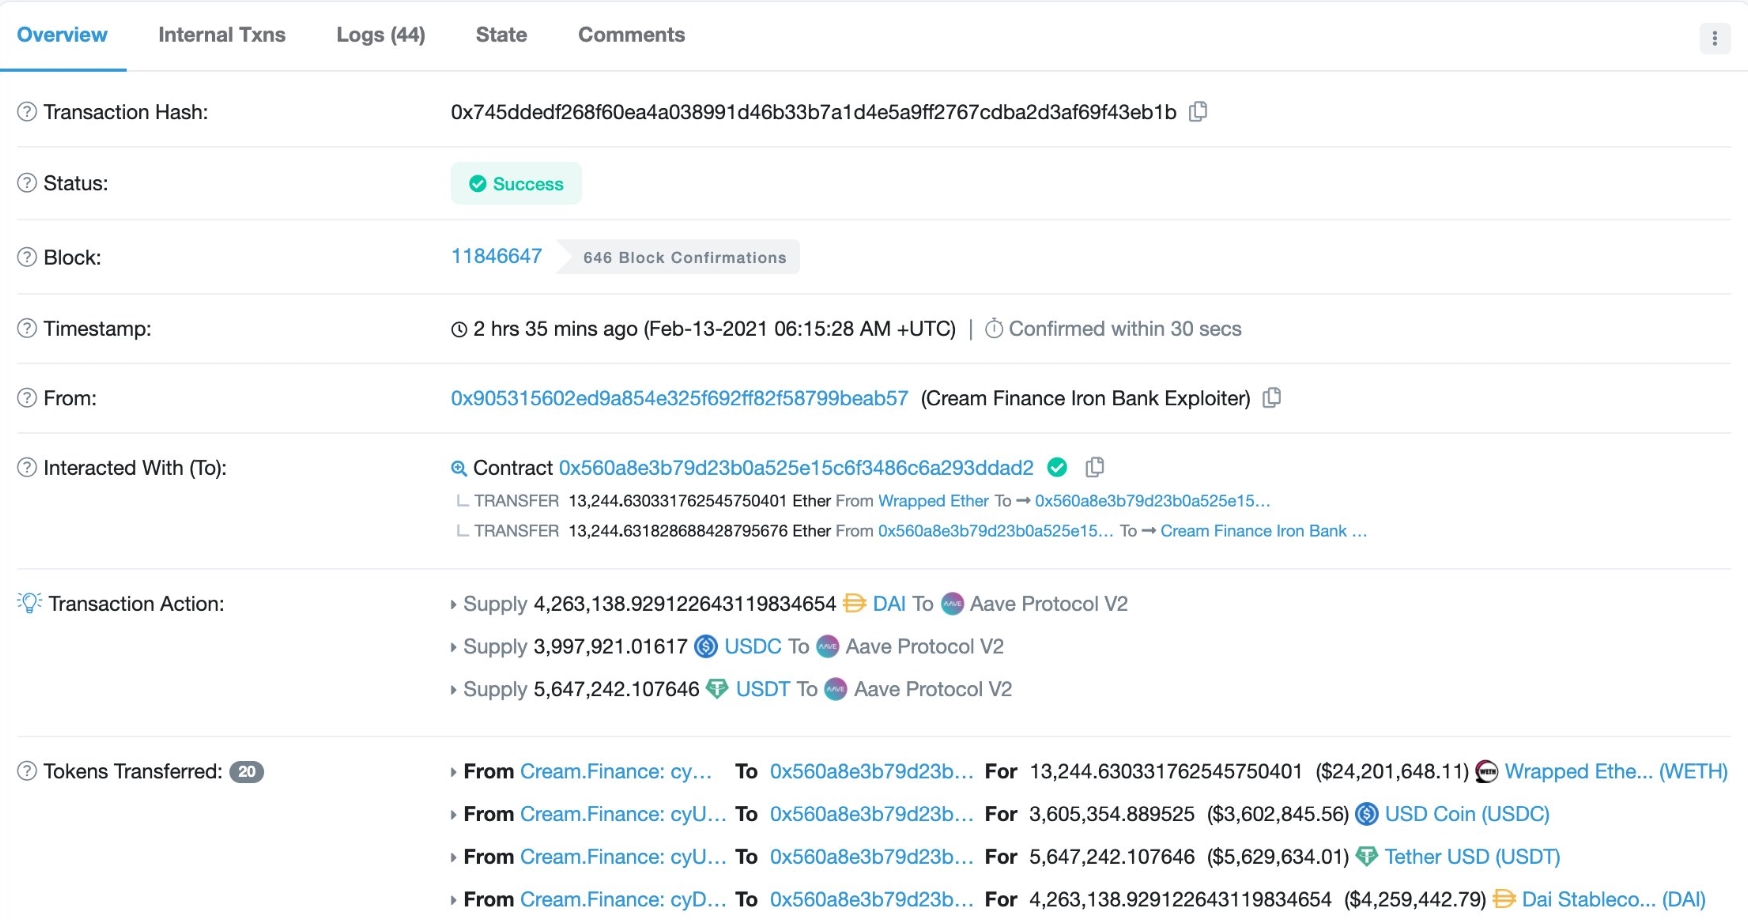Open the Cream.Finance: cy... sender in WETH row
Image resolution: width=1748 pixels, height=920 pixels.
[616, 771]
